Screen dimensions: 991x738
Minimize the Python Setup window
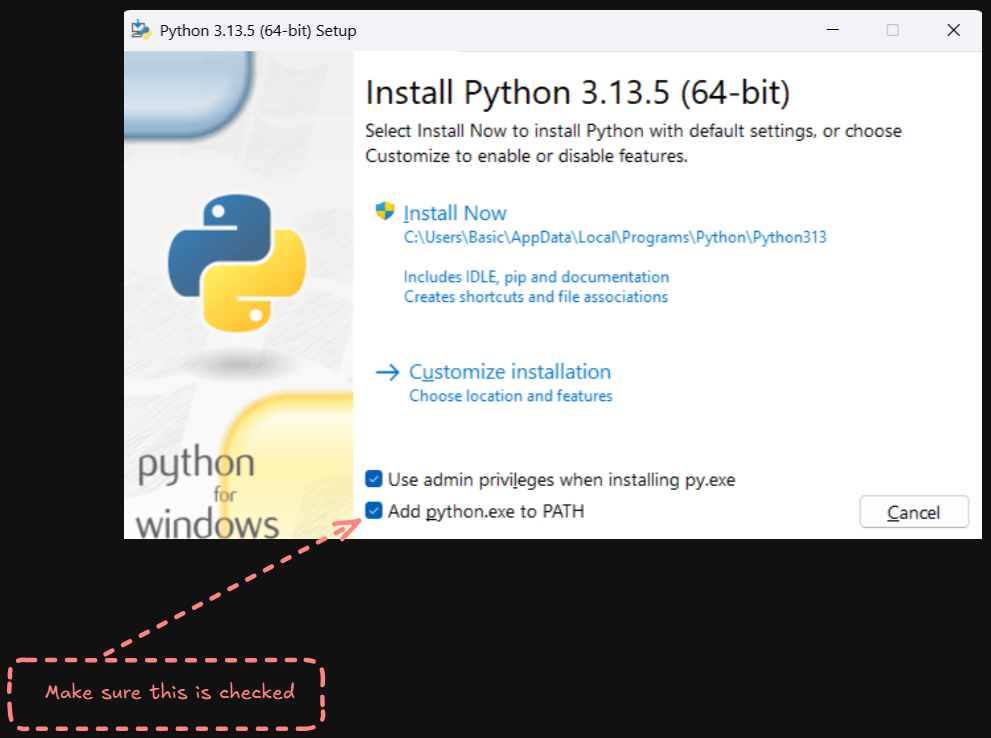pyautogui.click(x=833, y=30)
